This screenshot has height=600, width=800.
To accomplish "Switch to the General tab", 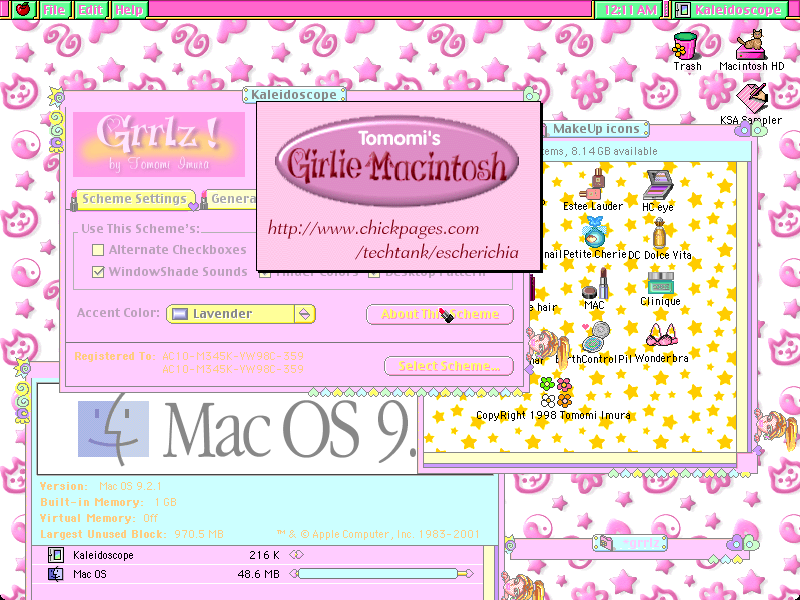I will (x=230, y=199).
